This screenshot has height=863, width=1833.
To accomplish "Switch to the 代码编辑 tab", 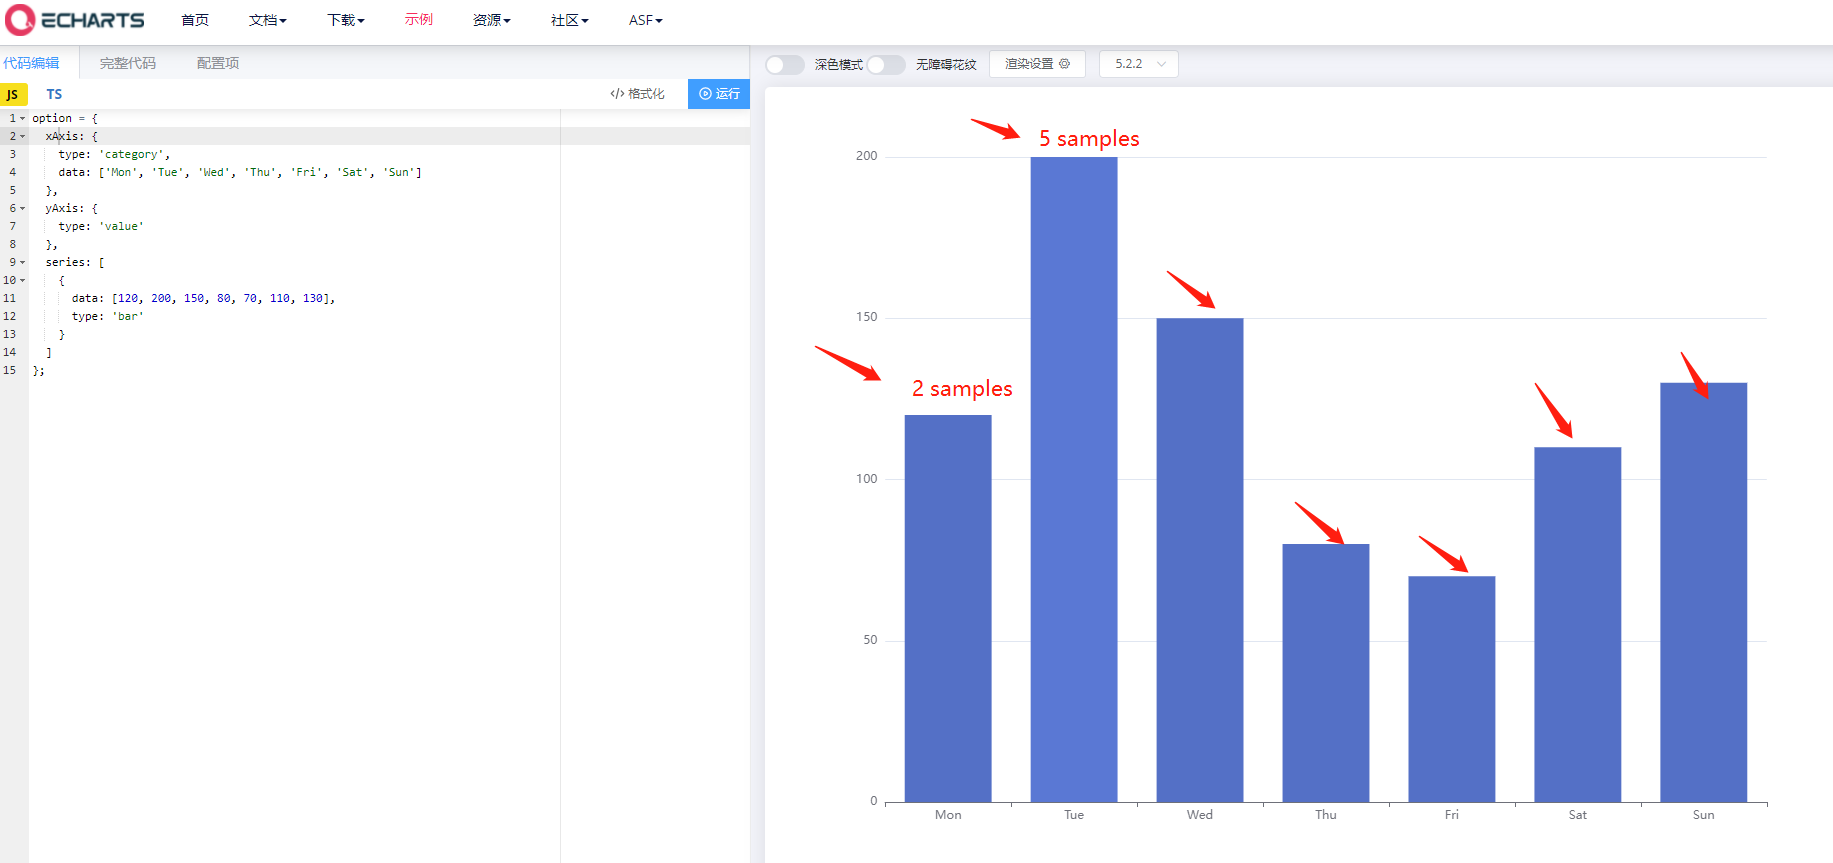I will pos(31,63).
